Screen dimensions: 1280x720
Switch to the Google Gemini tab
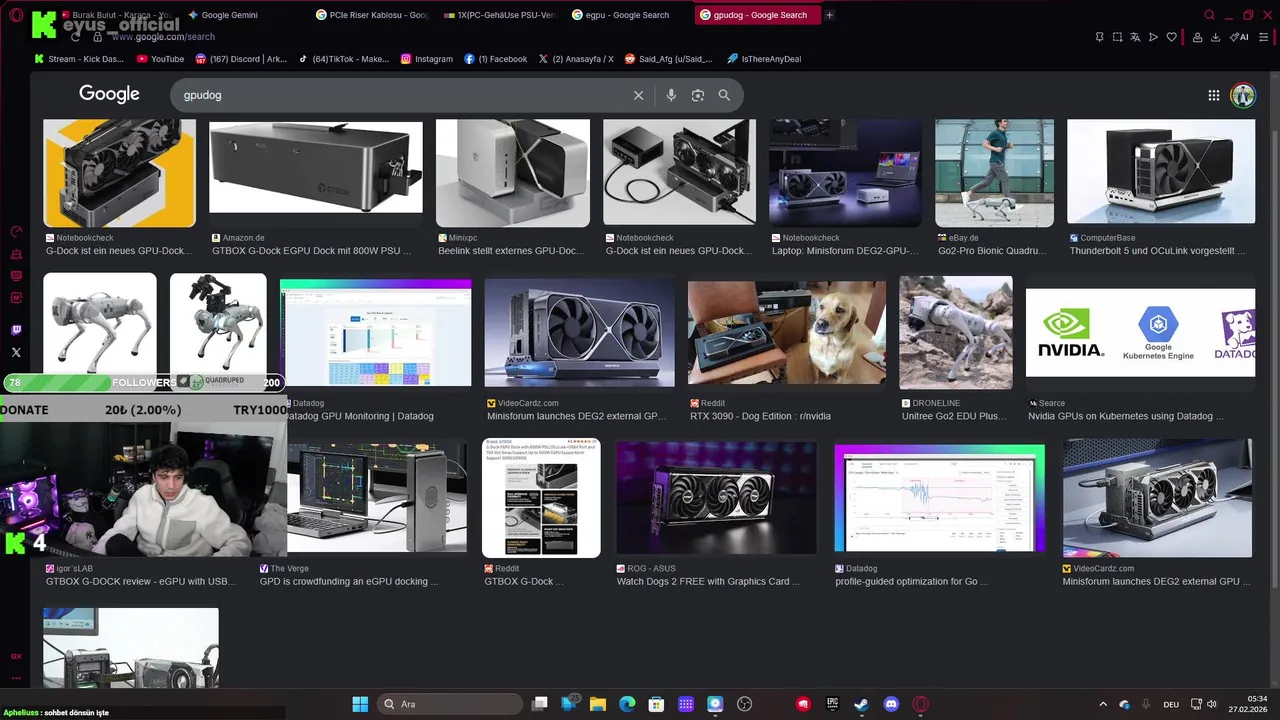tap(243, 15)
